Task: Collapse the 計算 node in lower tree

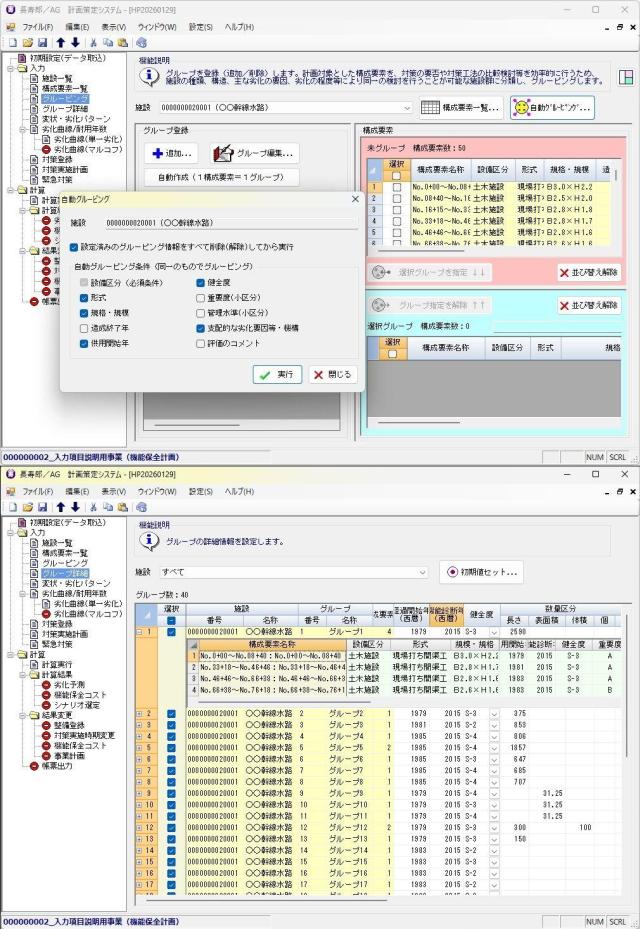Action: point(11,655)
